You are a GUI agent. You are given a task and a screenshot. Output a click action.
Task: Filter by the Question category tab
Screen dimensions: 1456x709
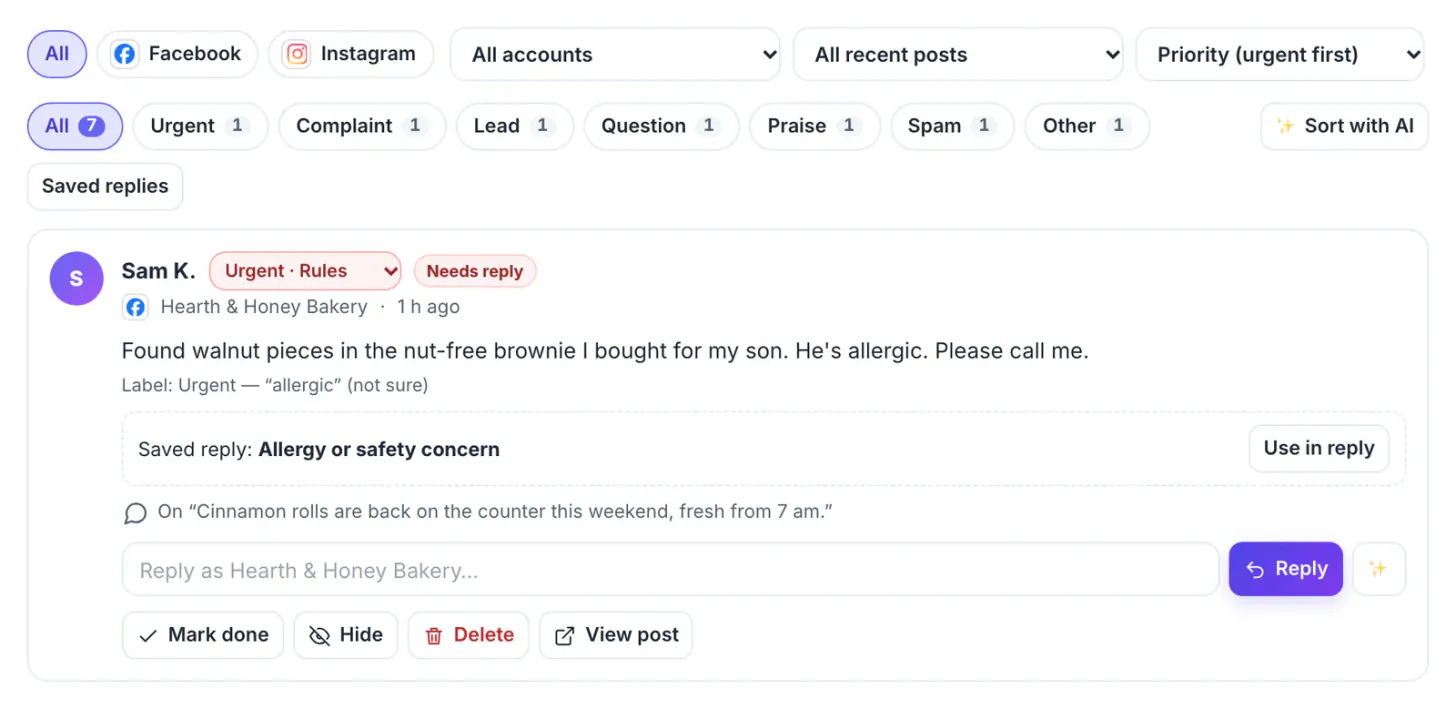pos(661,126)
